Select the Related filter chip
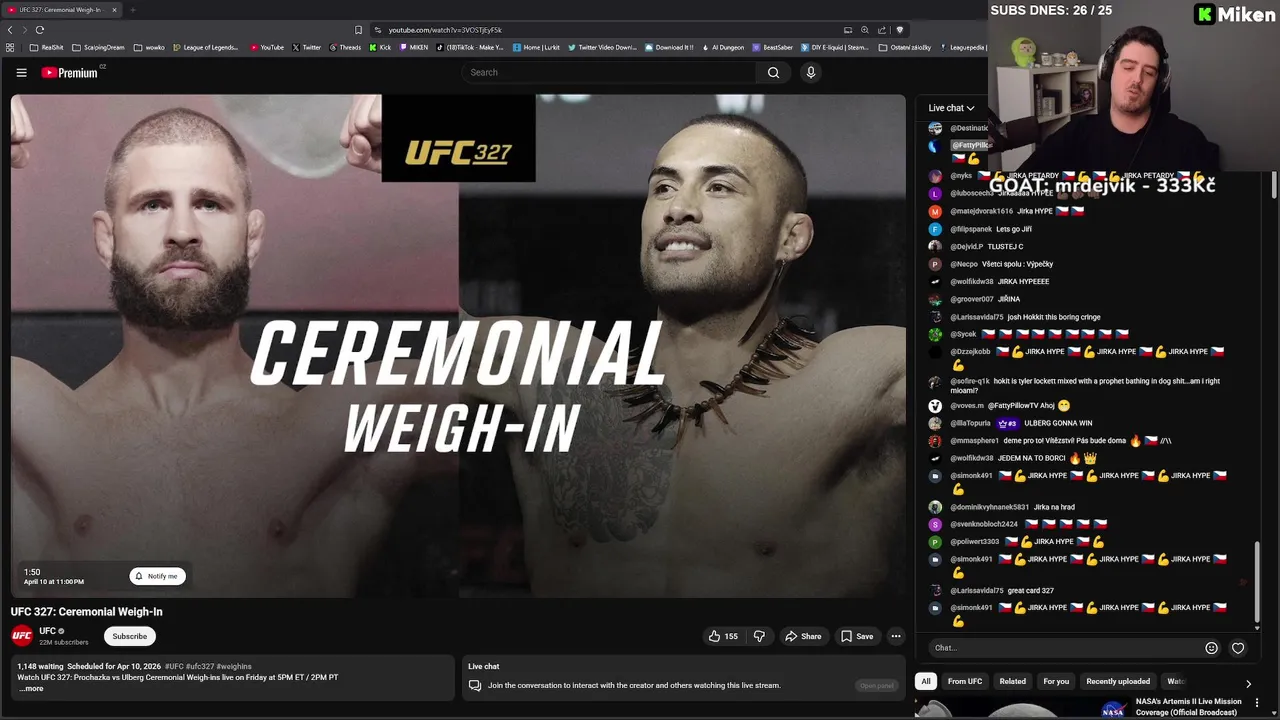The height and width of the screenshot is (720, 1280). (1013, 681)
